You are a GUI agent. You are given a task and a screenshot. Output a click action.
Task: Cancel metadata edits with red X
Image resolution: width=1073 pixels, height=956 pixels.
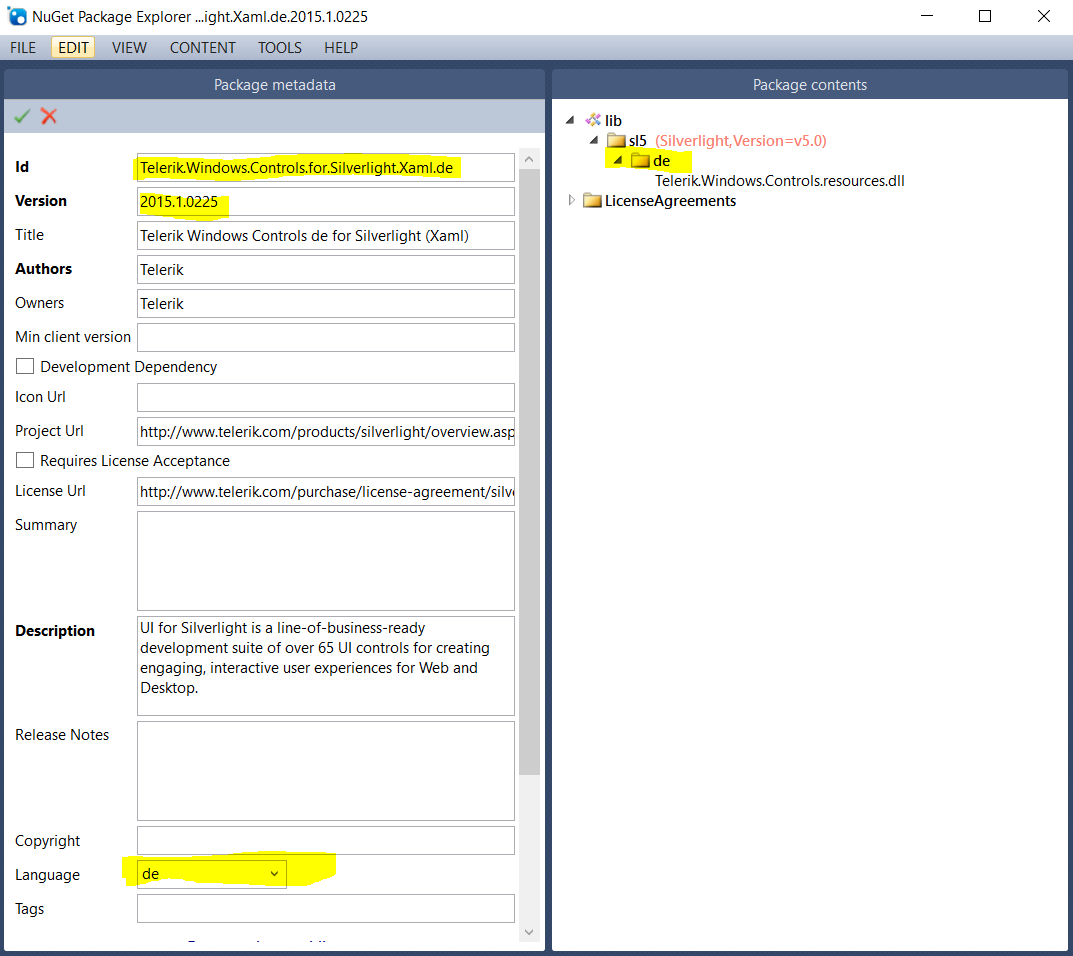click(49, 116)
